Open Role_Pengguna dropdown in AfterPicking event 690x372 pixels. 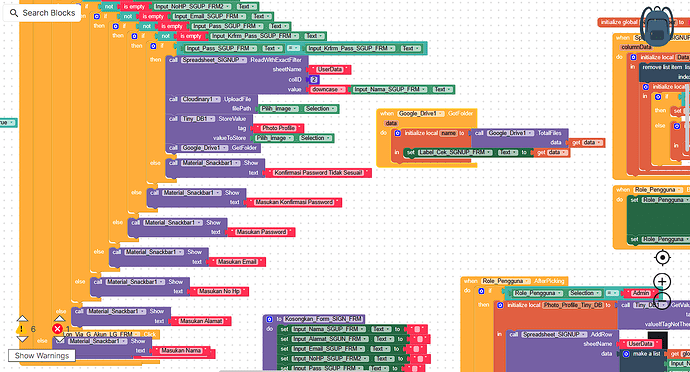point(505,281)
